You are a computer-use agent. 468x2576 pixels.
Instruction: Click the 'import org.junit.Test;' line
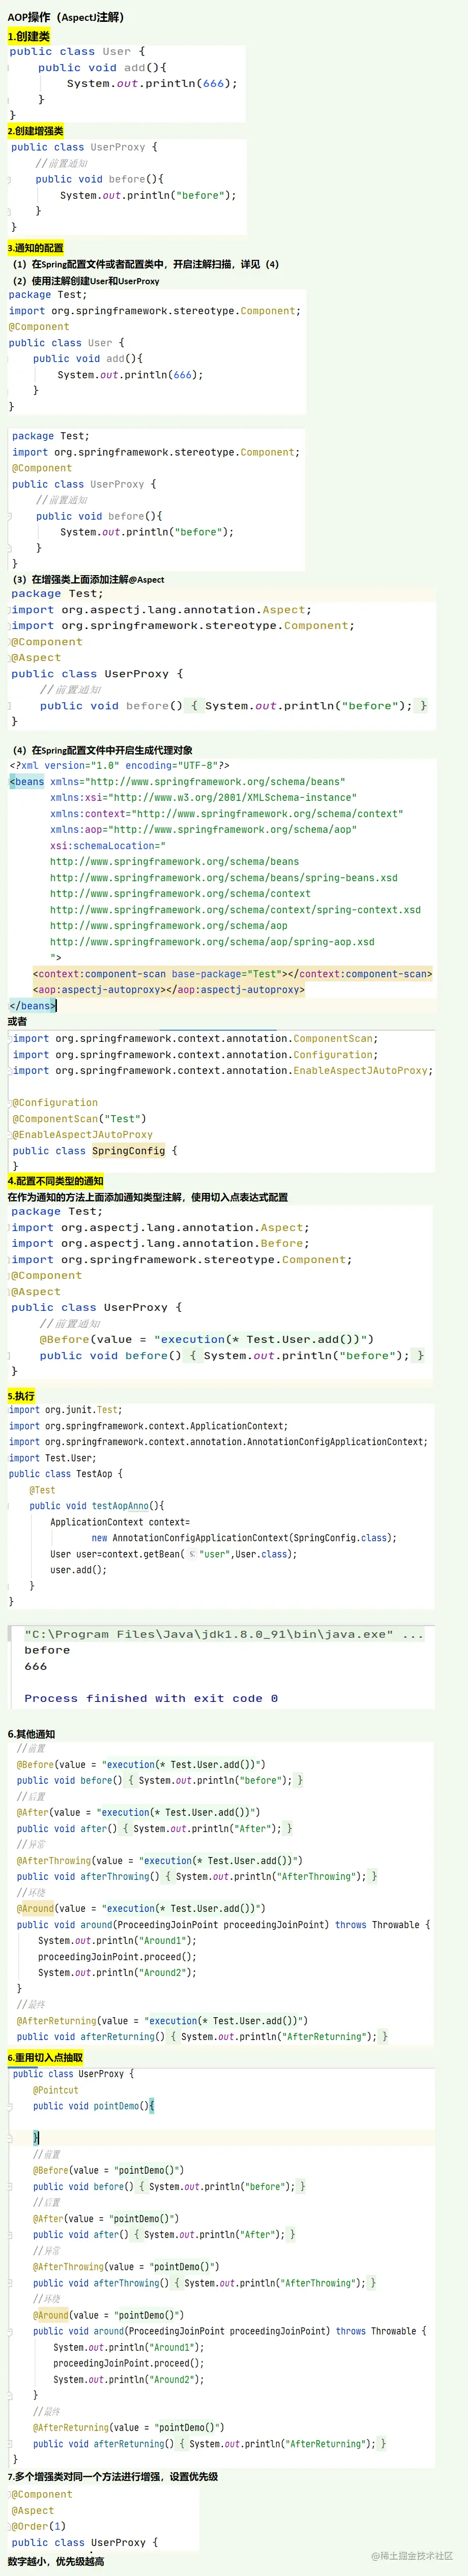click(x=66, y=1410)
